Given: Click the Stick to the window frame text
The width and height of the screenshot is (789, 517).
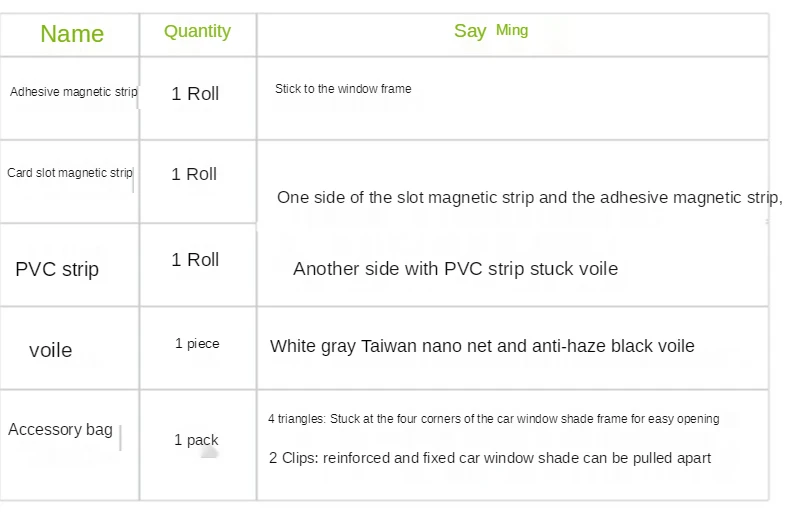Looking at the screenshot, I should click(x=343, y=89).
